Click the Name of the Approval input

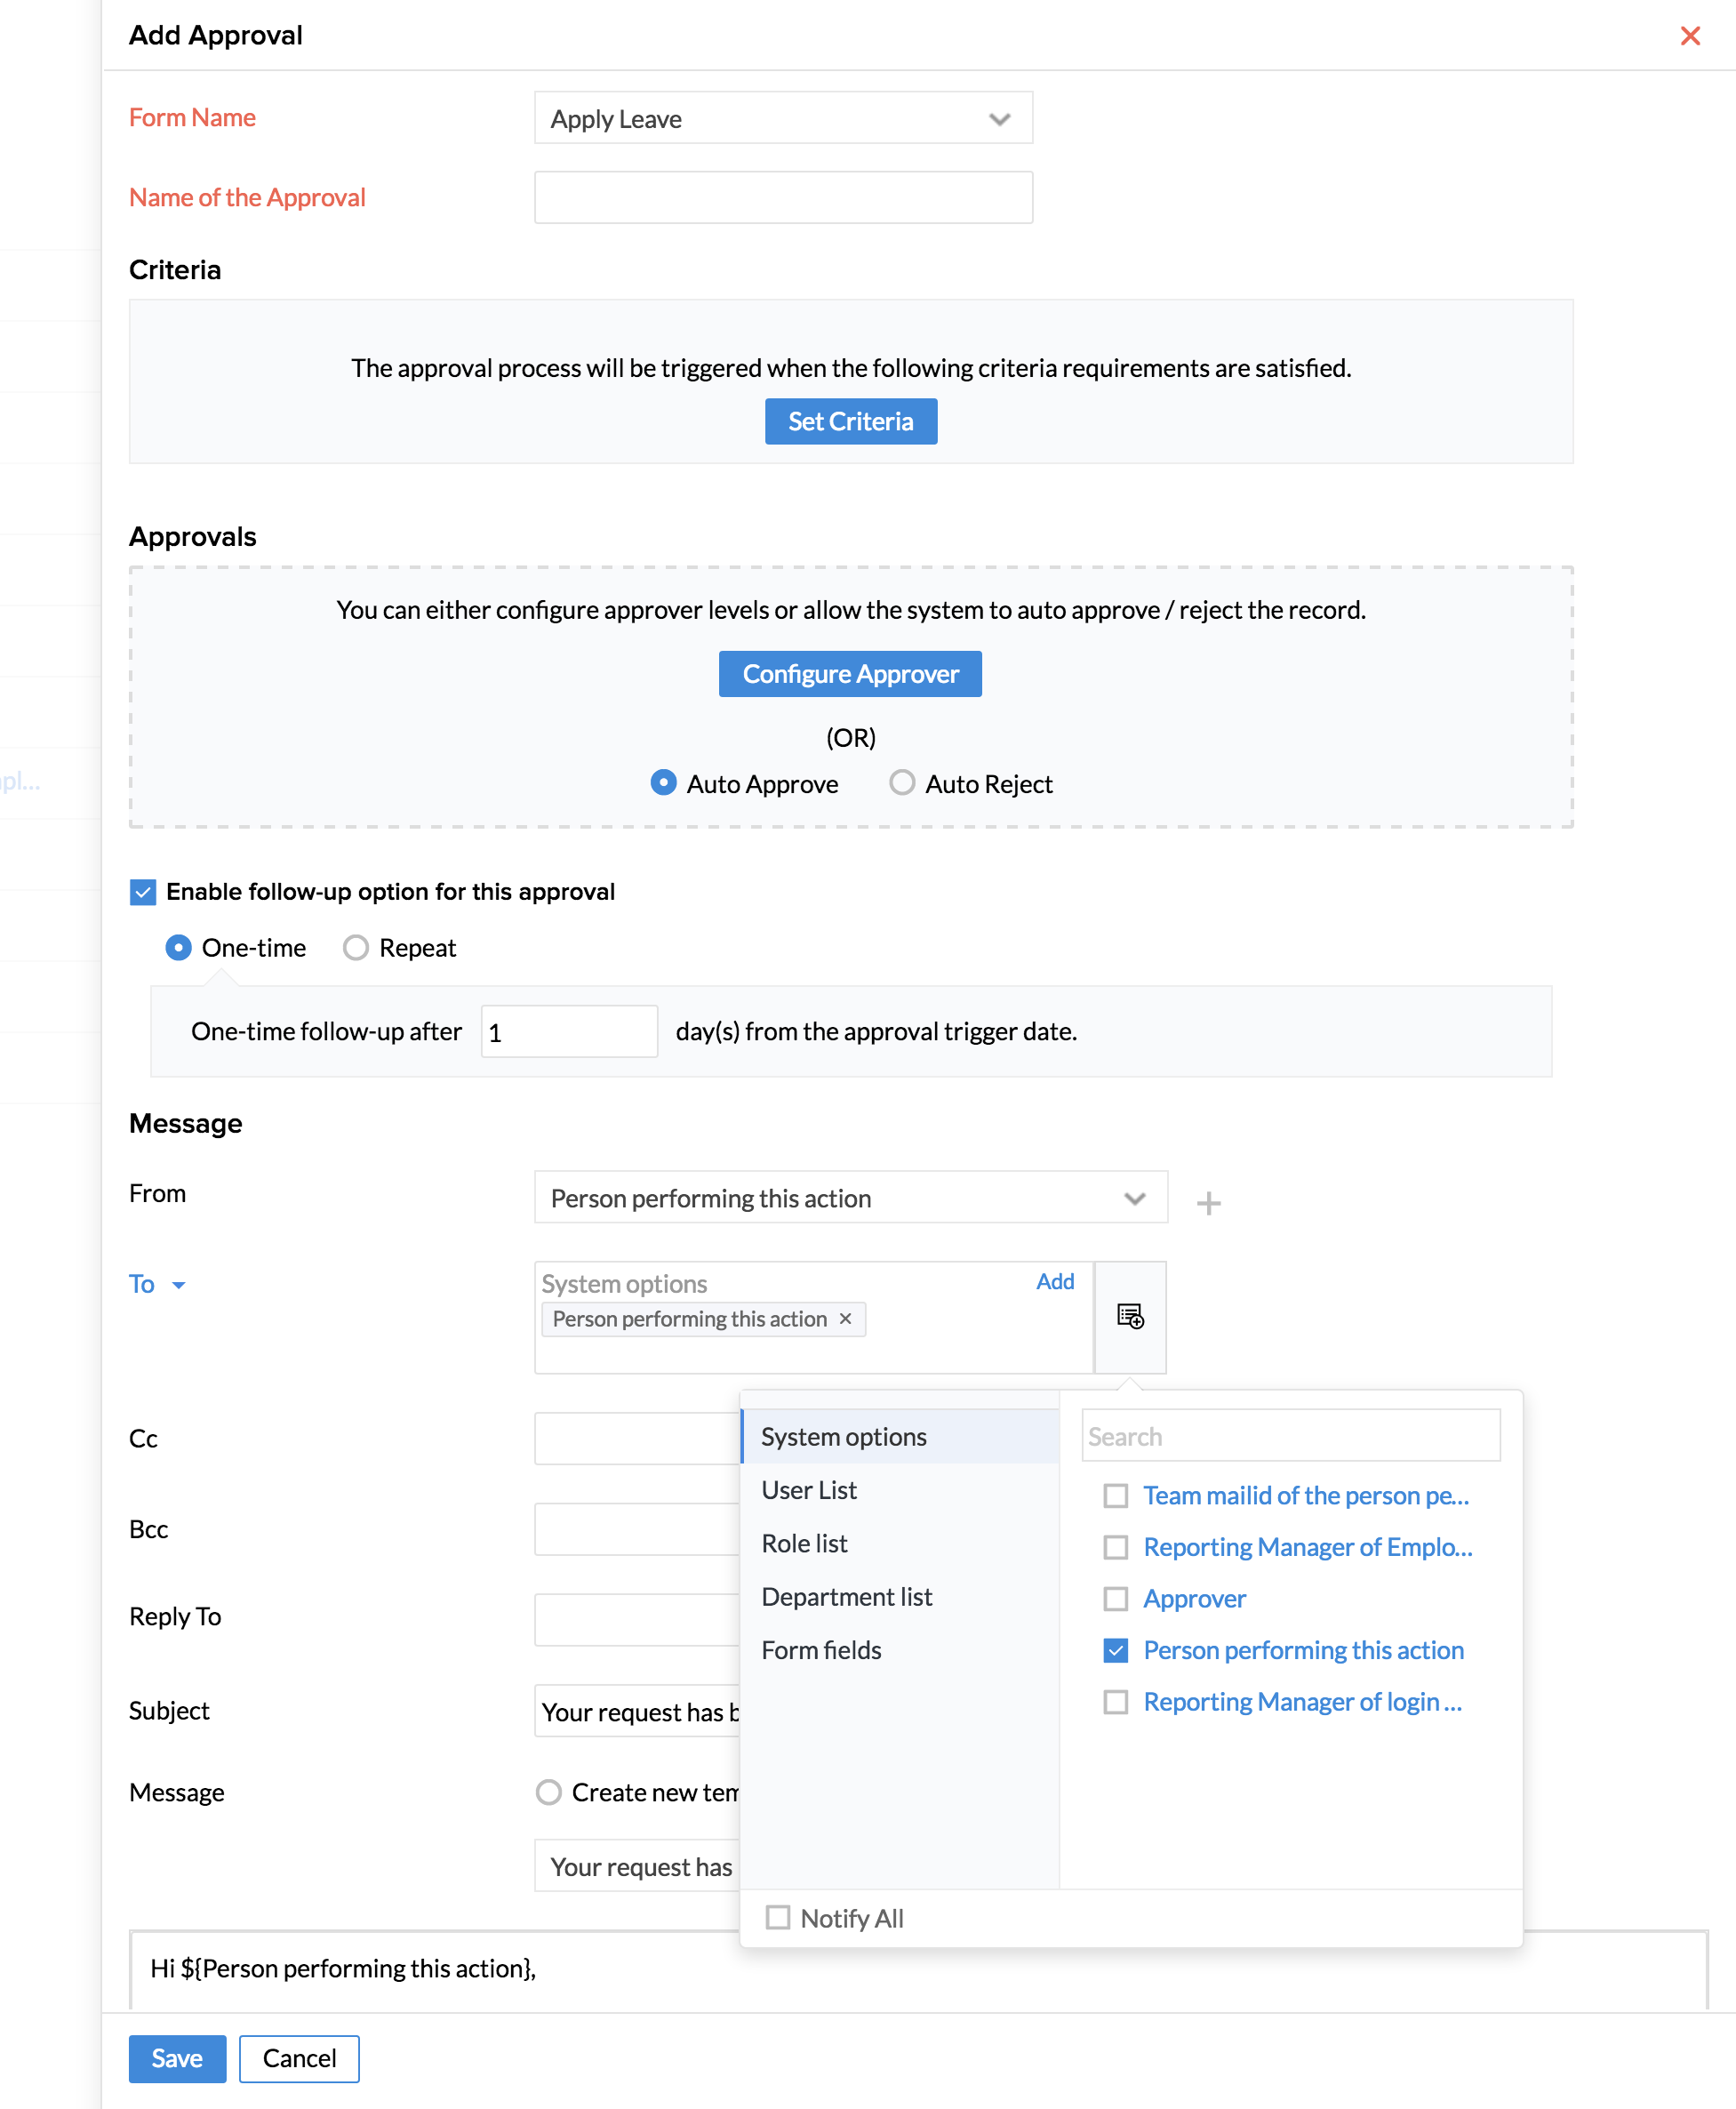coord(783,197)
